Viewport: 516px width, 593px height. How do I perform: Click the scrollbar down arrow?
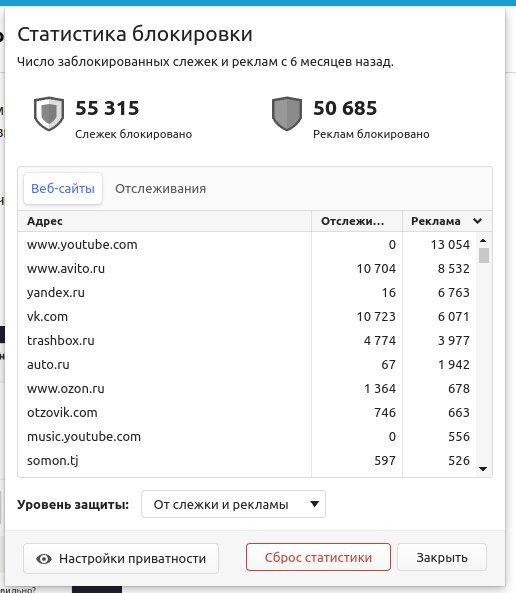pyautogui.click(x=483, y=469)
